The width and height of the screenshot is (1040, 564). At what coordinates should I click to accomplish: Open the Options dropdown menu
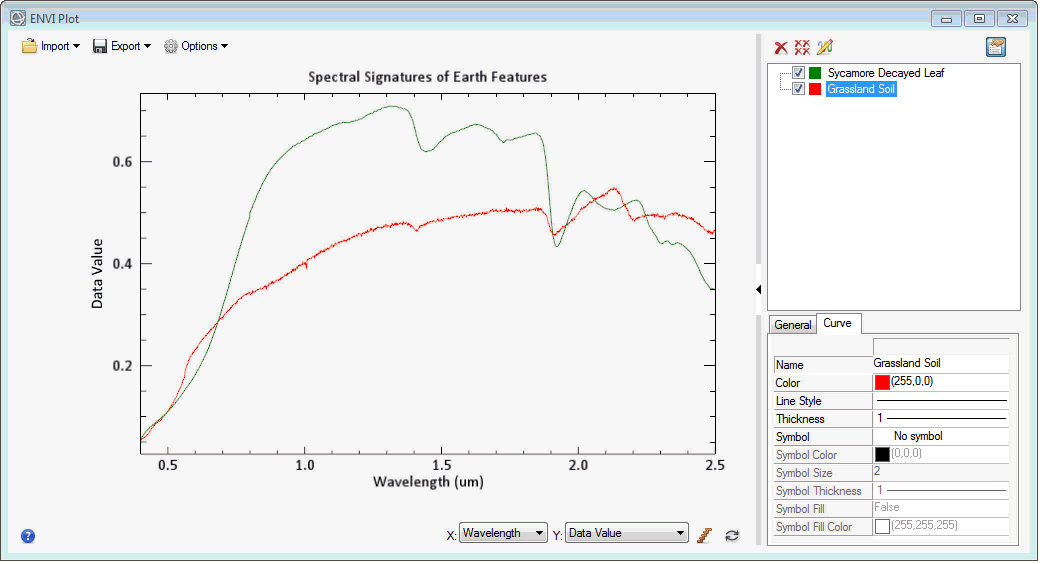tap(196, 46)
